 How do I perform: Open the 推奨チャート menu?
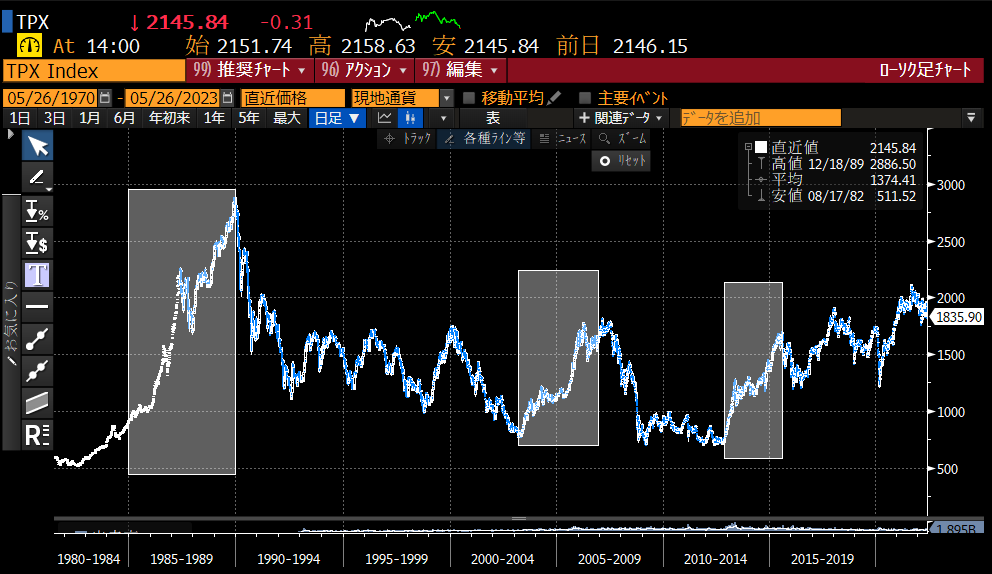(x=250, y=70)
